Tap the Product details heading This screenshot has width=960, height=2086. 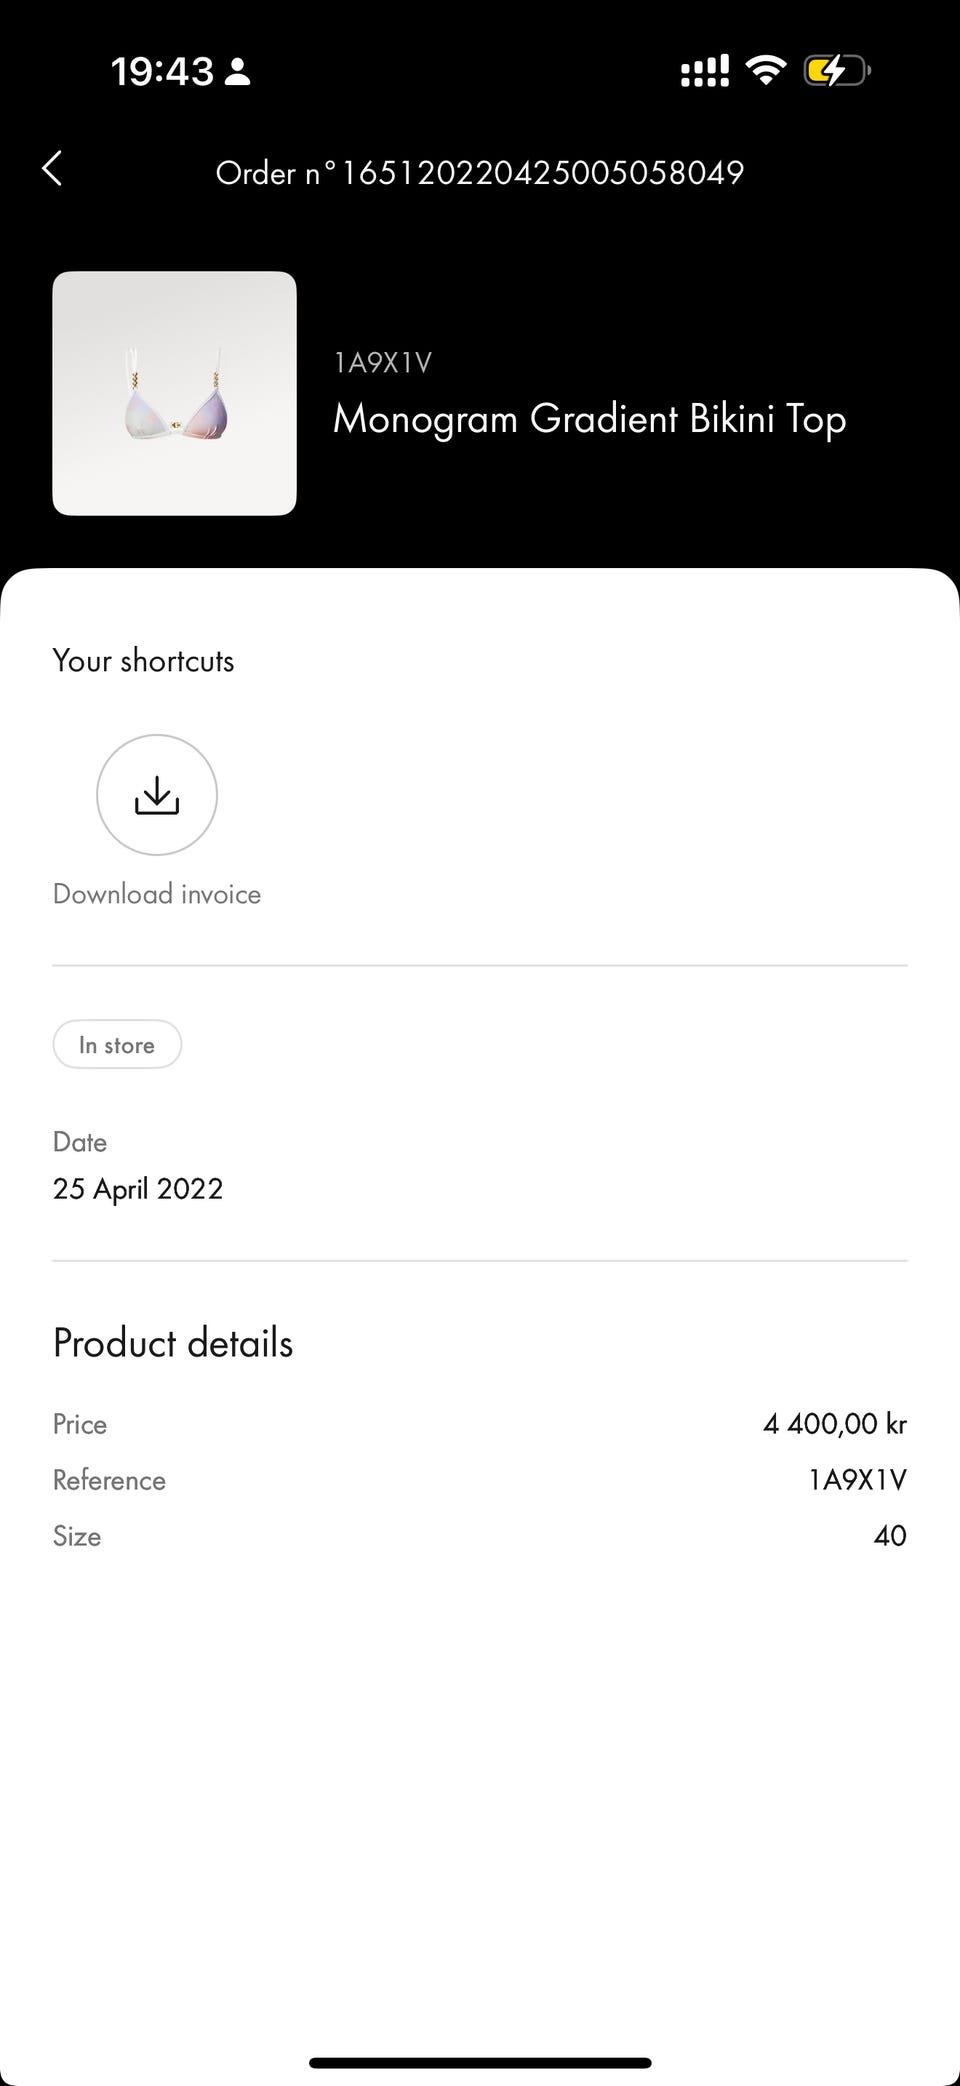pyautogui.click(x=173, y=1343)
